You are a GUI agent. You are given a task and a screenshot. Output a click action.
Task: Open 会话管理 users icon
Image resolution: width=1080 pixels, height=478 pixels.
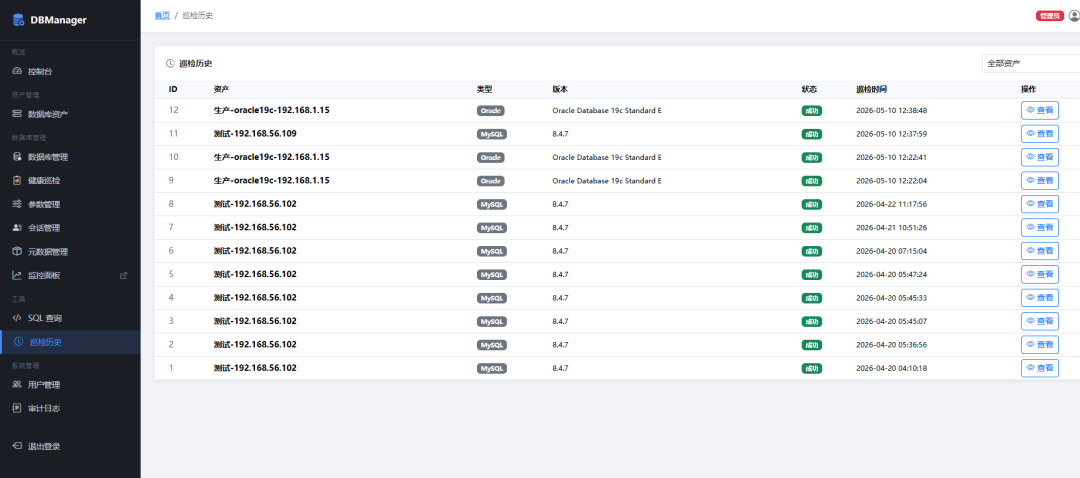click(17, 228)
